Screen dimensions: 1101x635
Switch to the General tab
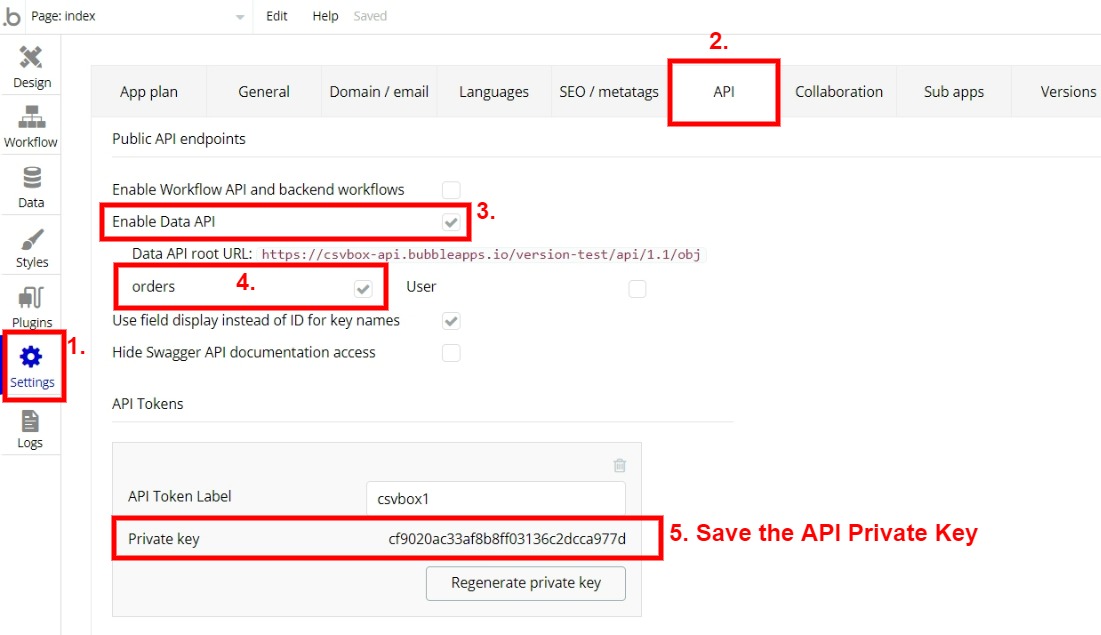point(264,91)
